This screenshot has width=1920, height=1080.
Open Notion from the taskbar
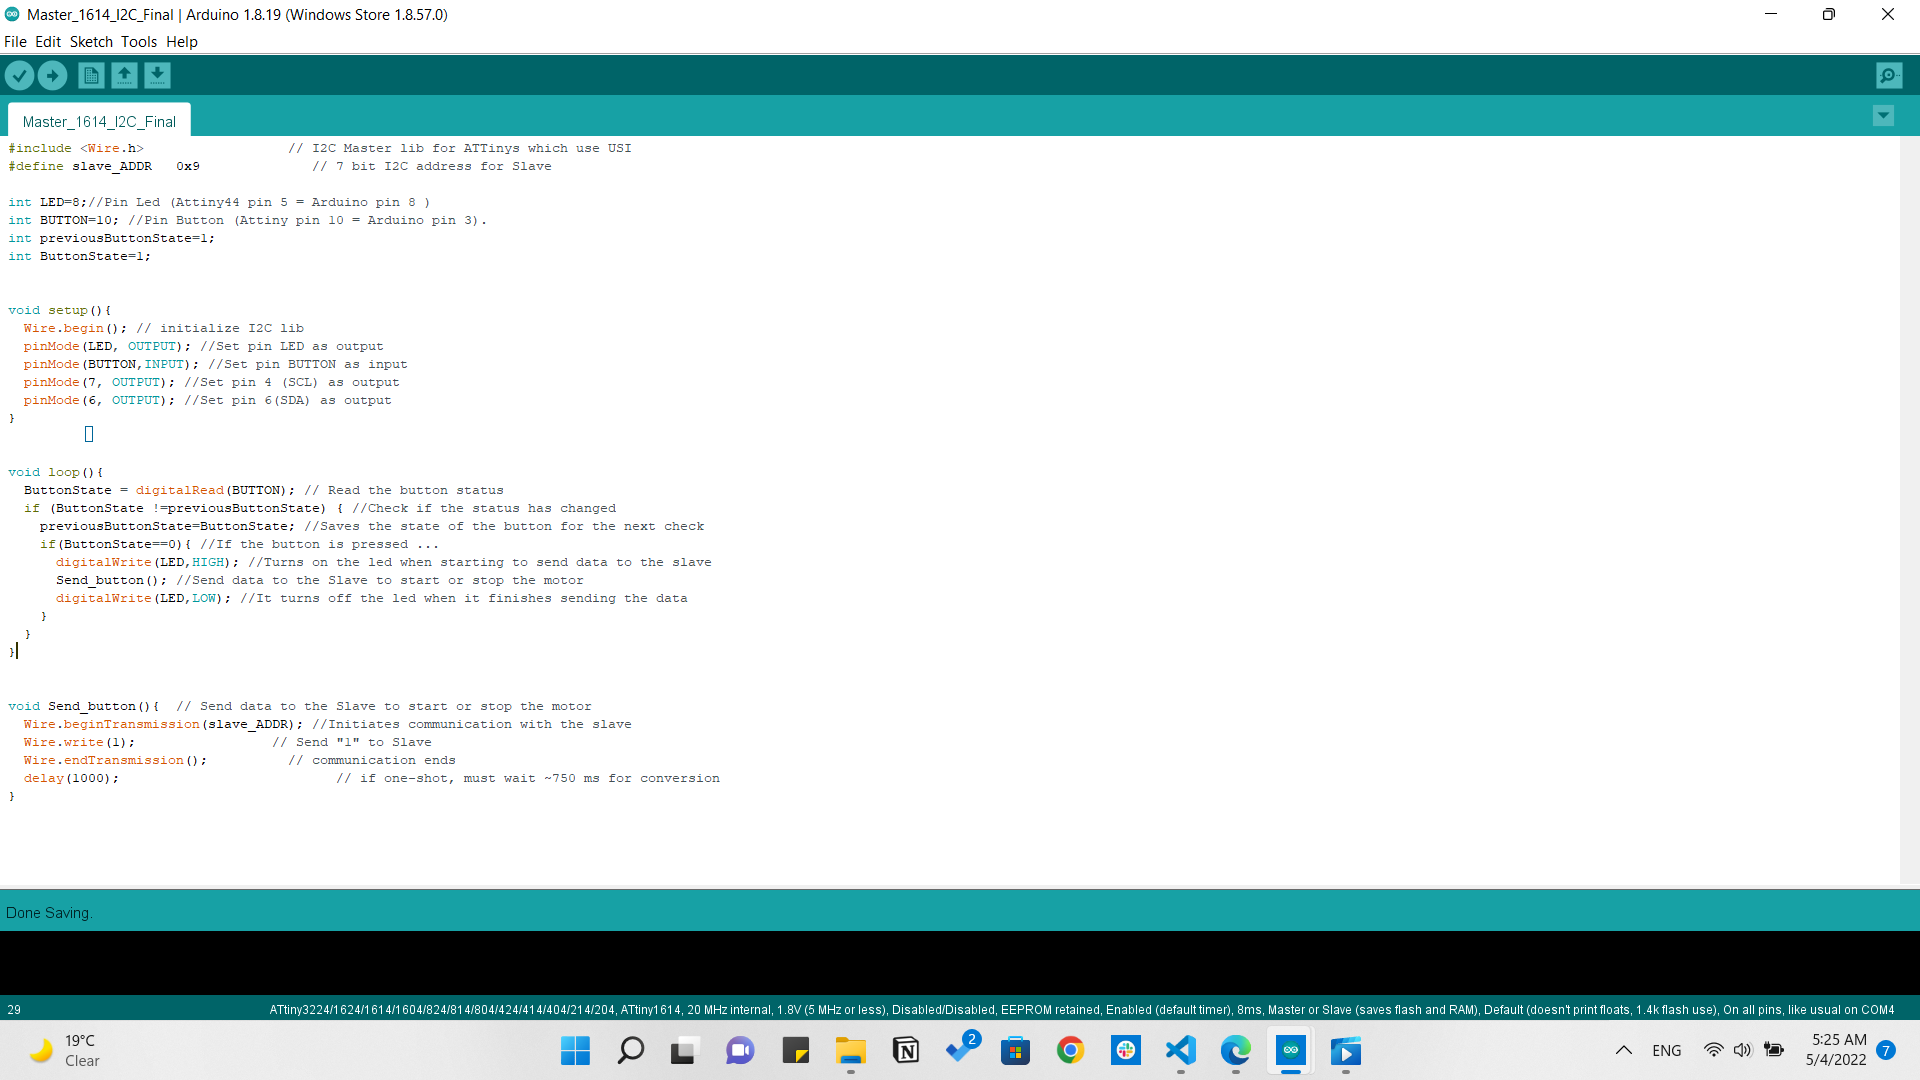pyautogui.click(x=906, y=1050)
